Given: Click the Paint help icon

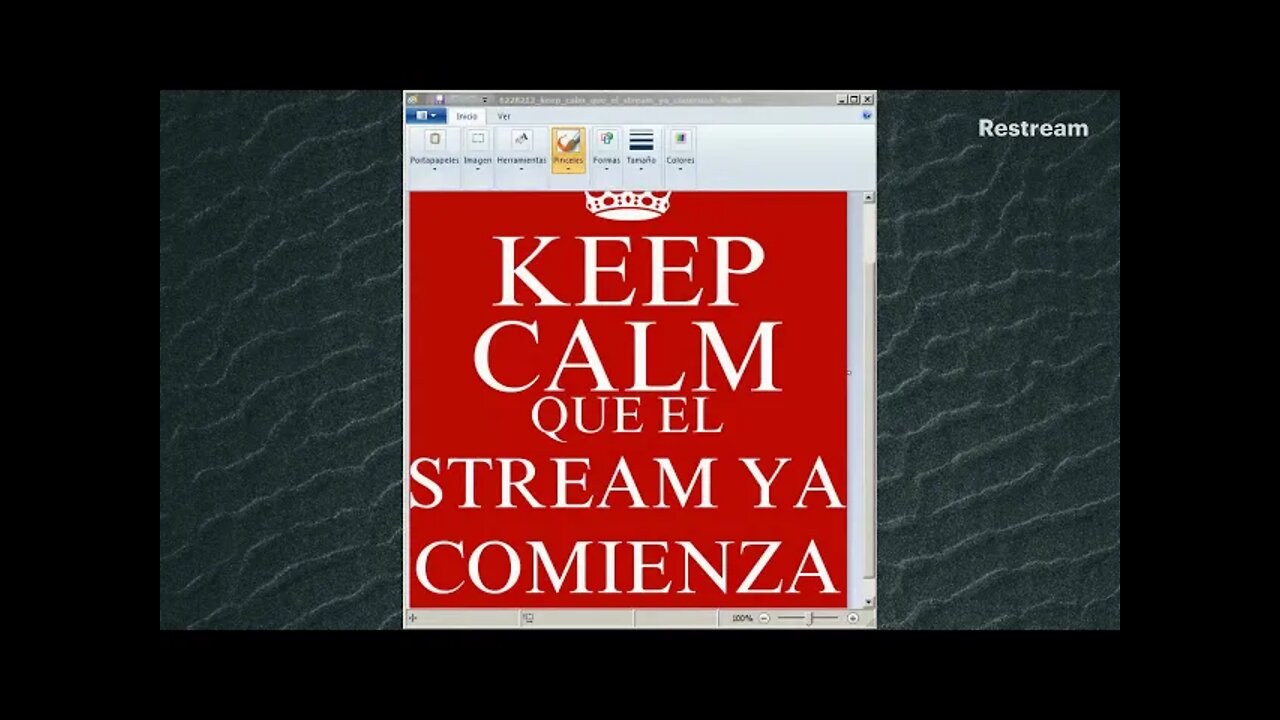Looking at the screenshot, I should 867,115.
